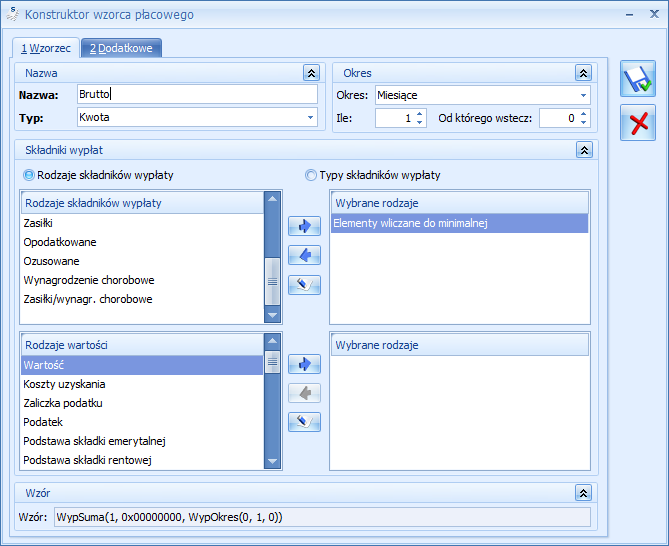669x546 pixels.
Task: Collapse the Nazwa section
Action: pyautogui.click(x=311, y=73)
